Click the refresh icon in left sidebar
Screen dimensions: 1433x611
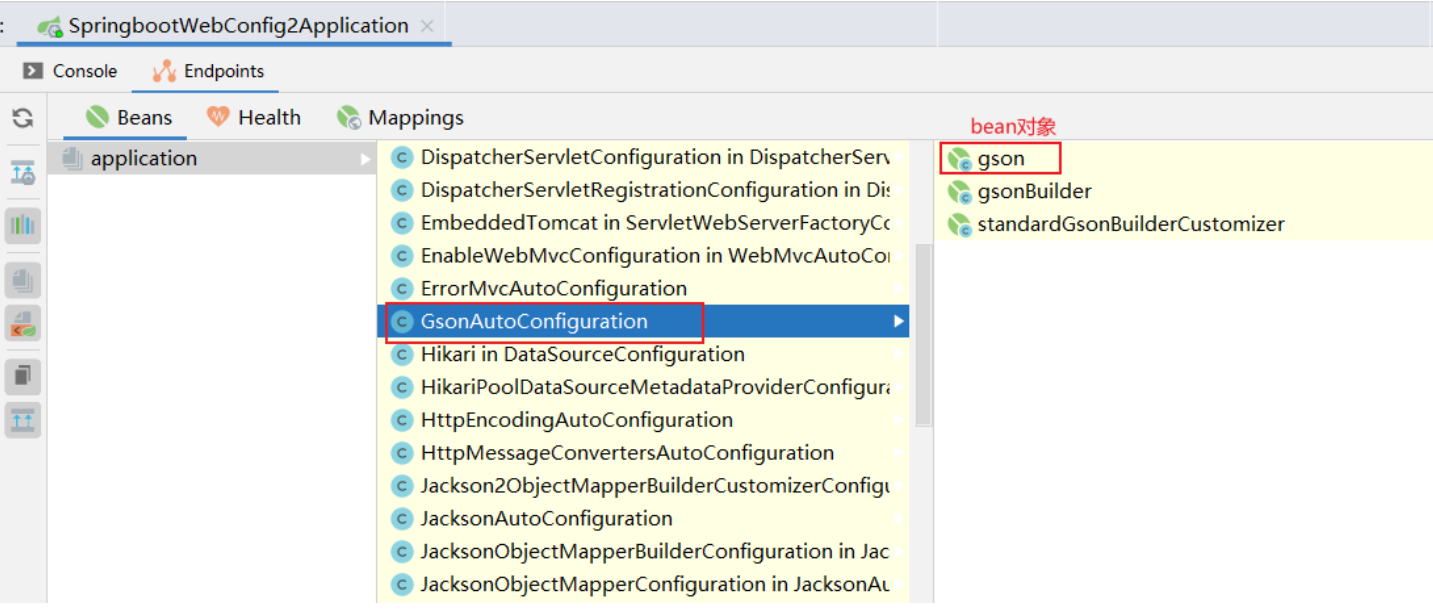tap(23, 119)
